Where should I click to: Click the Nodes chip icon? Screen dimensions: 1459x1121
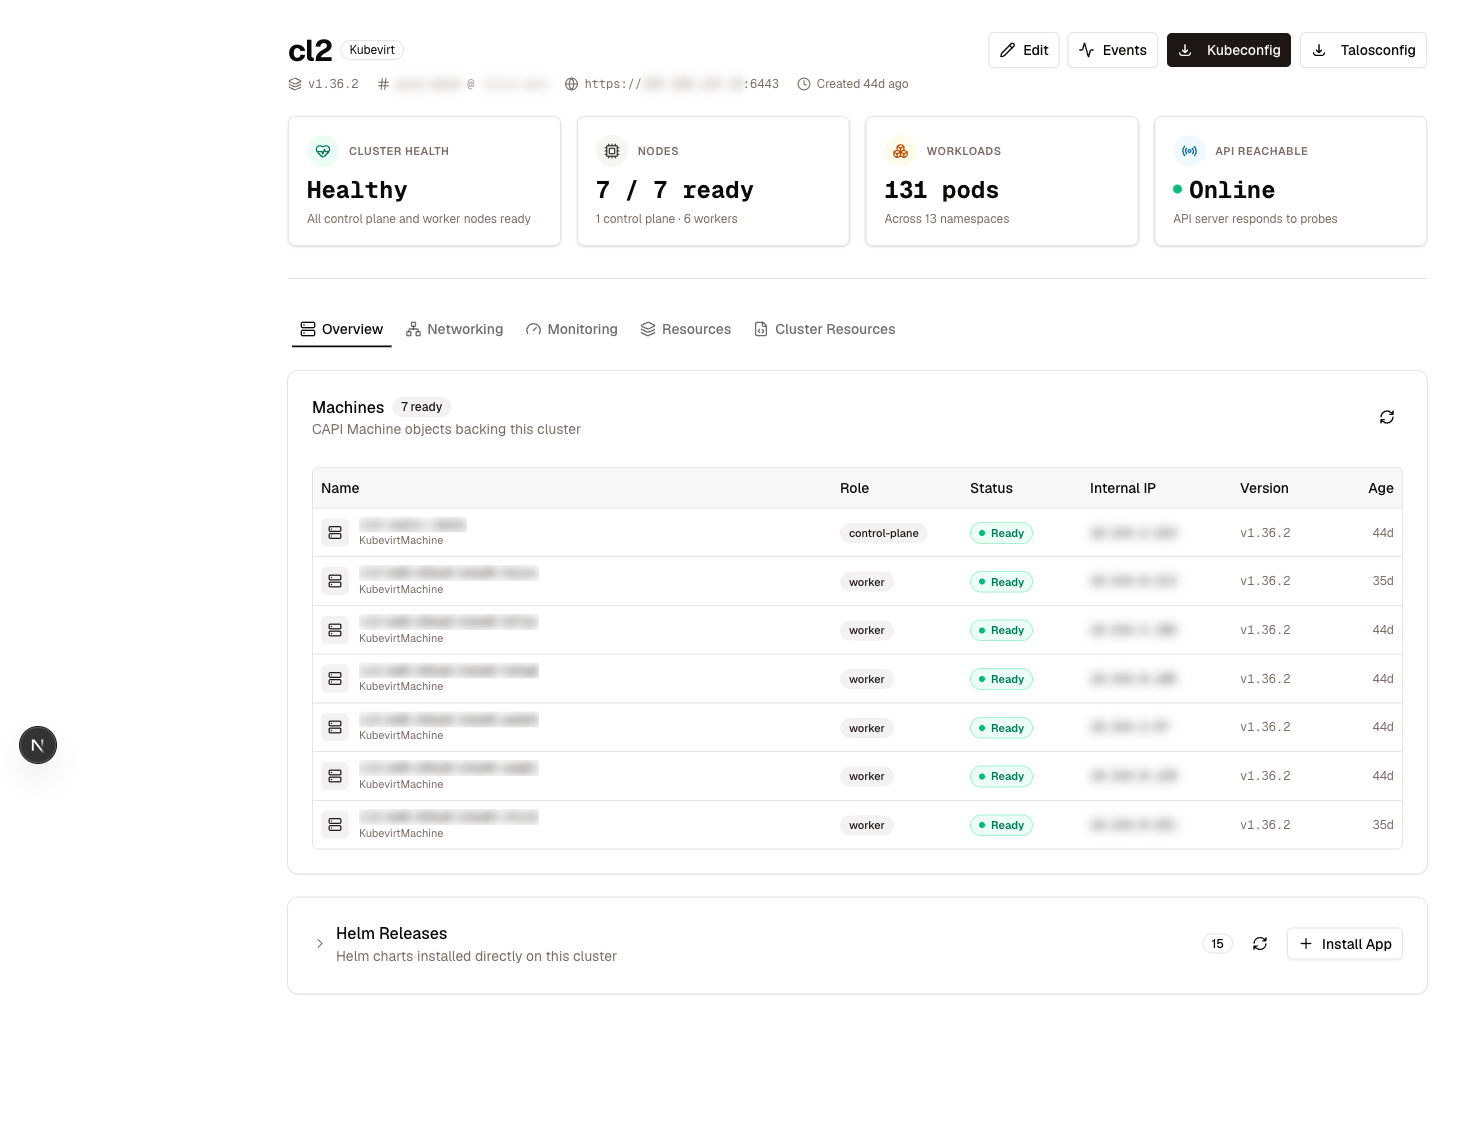pyautogui.click(x=612, y=151)
